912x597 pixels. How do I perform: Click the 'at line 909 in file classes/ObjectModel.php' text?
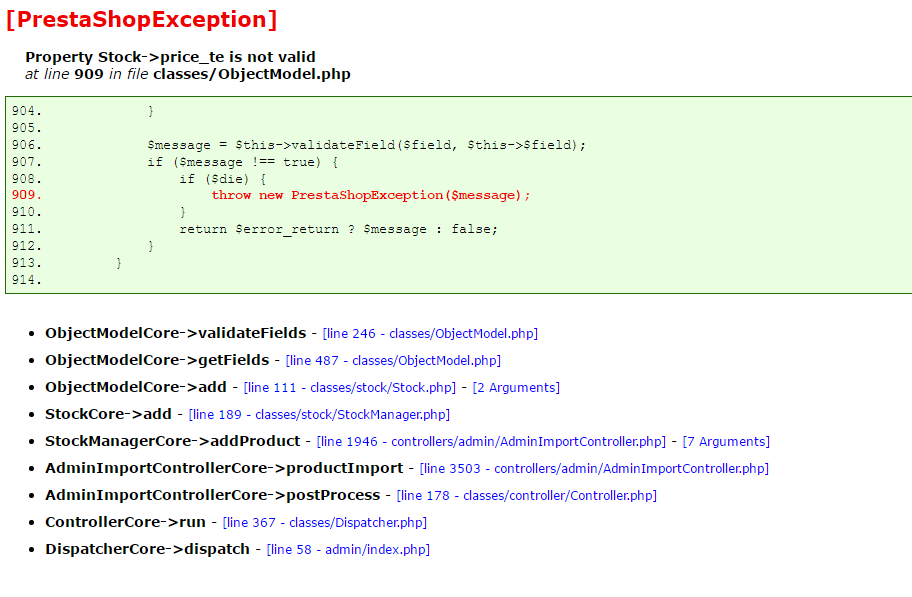pos(187,74)
